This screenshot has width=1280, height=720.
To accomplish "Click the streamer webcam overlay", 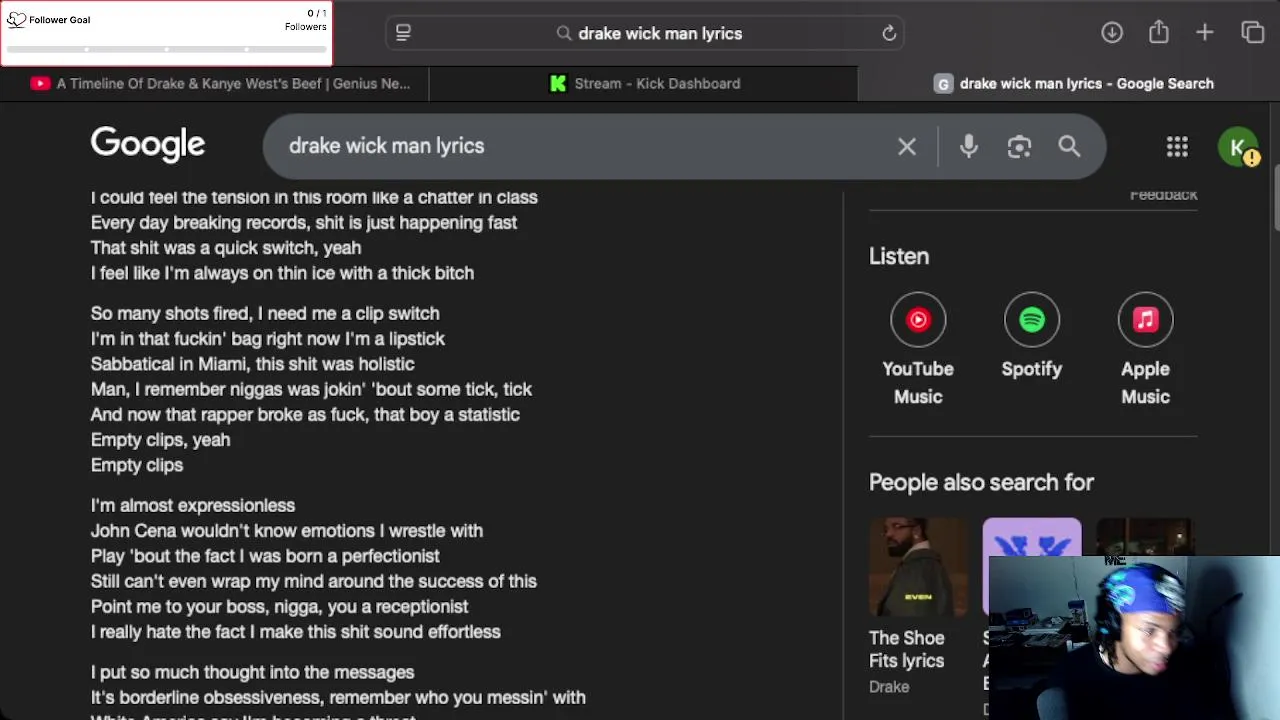I will click(1133, 638).
